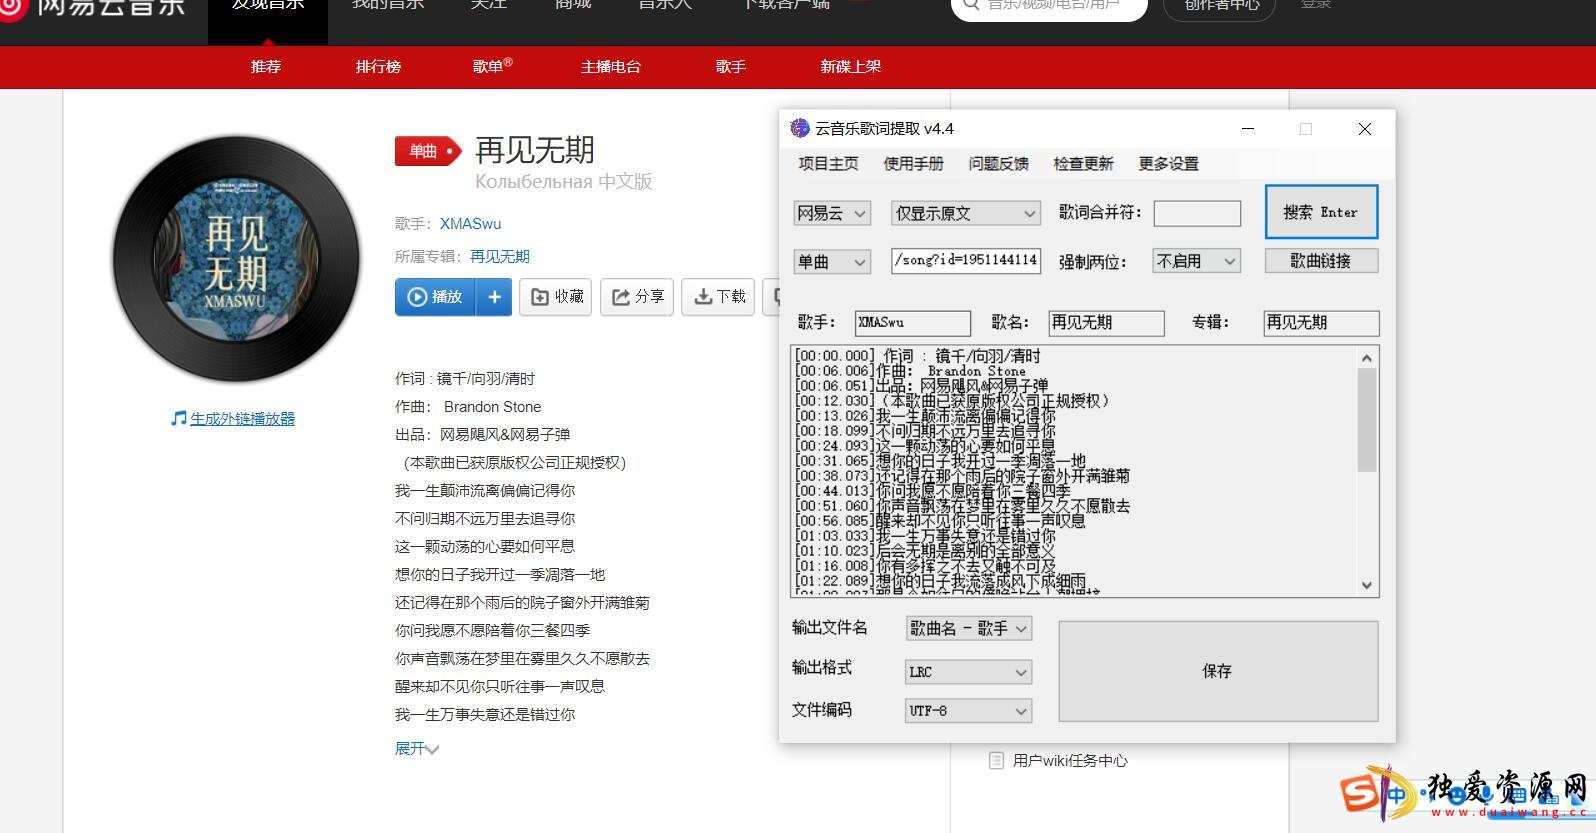Expand lyrics with 展开
This screenshot has height=833, width=1596.
click(416, 748)
